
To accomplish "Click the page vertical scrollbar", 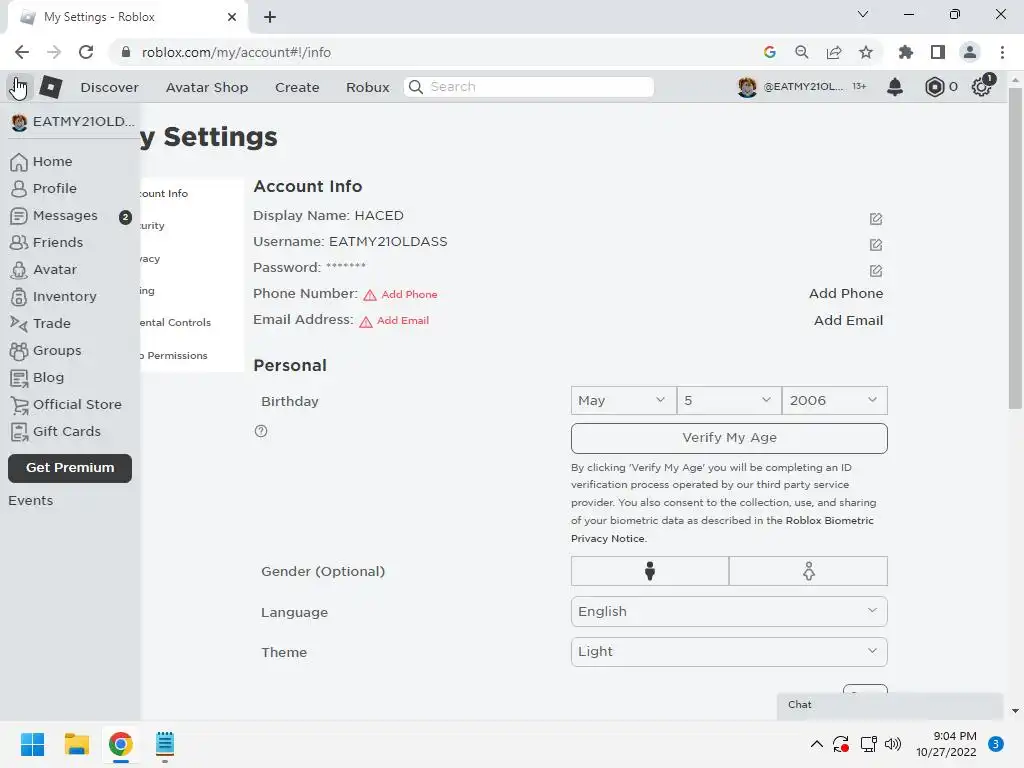I will point(1014,248).
